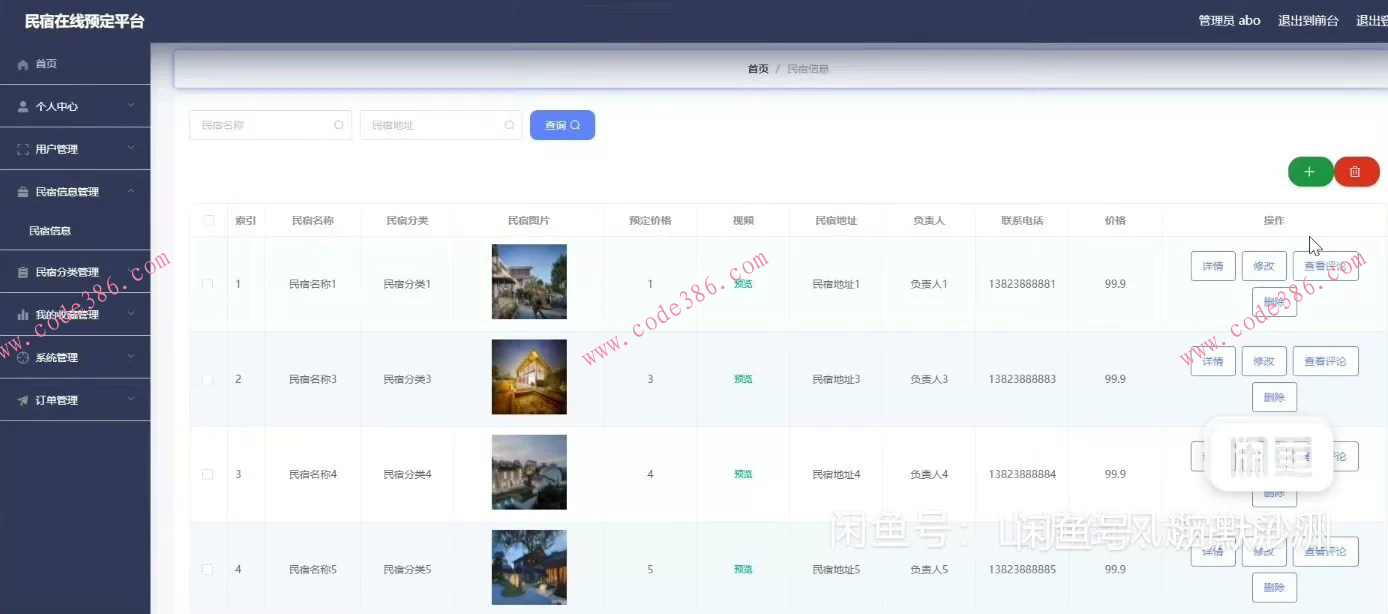Click the 民宿信息管理 building icon
Viewport: 1388px width, 614px height.
pyautogui.click(x=22, y=190)
